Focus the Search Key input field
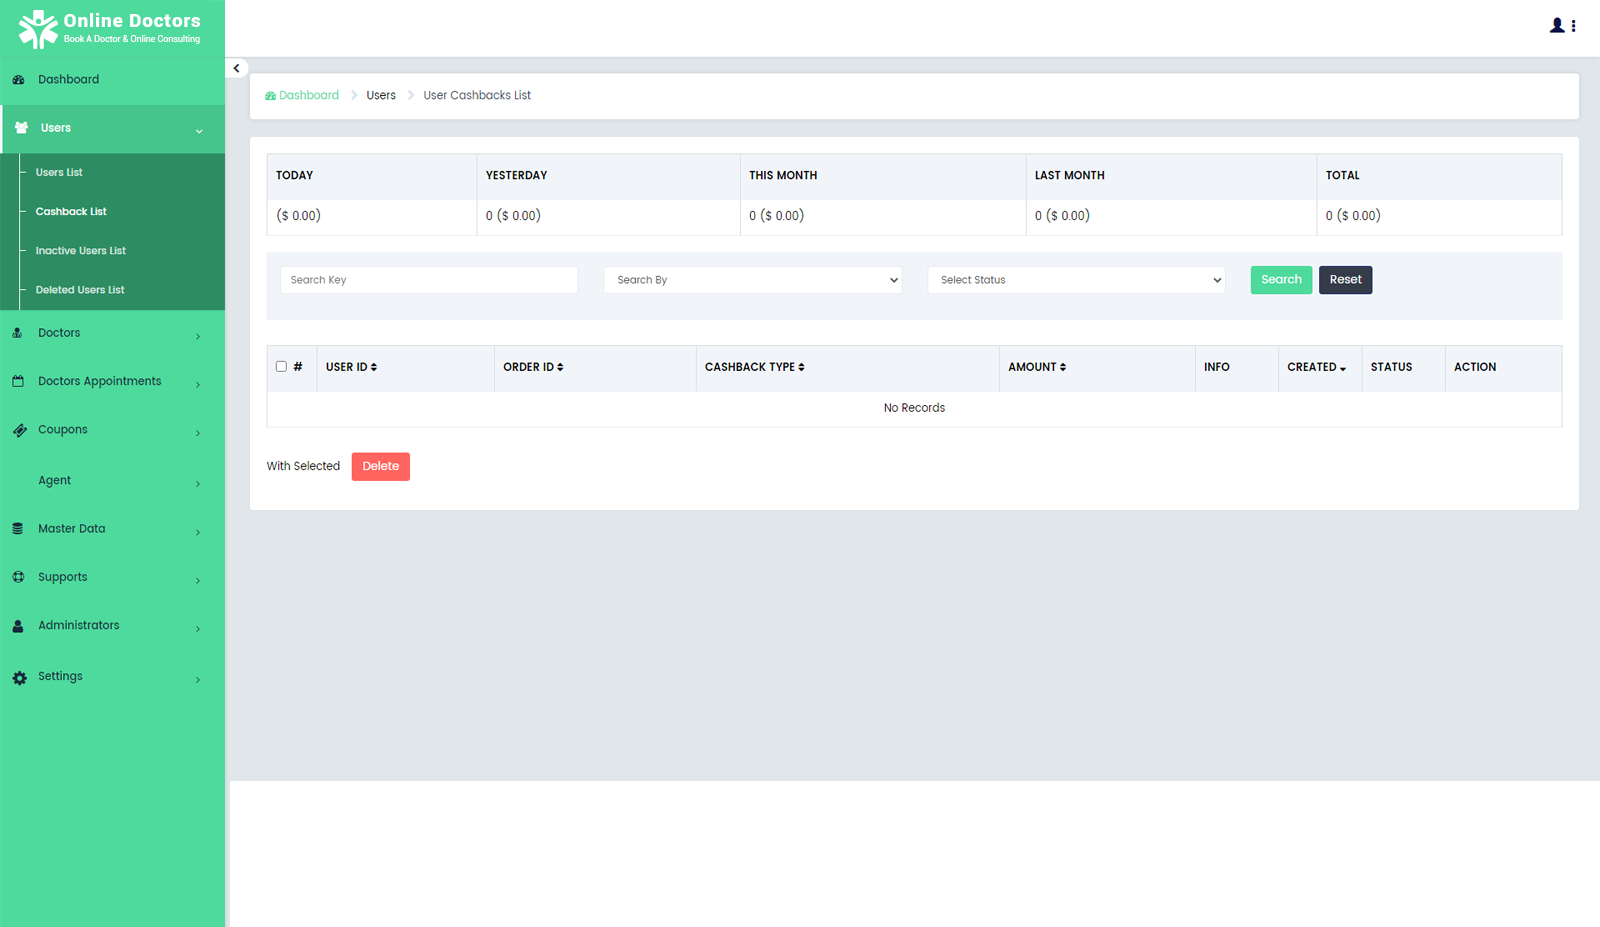This screenshot has height=927, width=1600. pos(429,280)
